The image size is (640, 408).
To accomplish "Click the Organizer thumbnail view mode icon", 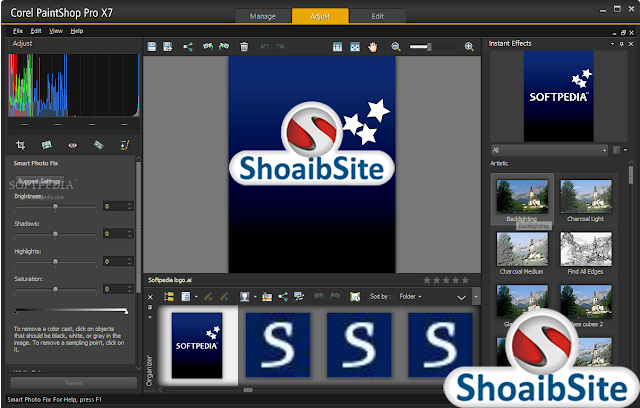I will (186, 297).
